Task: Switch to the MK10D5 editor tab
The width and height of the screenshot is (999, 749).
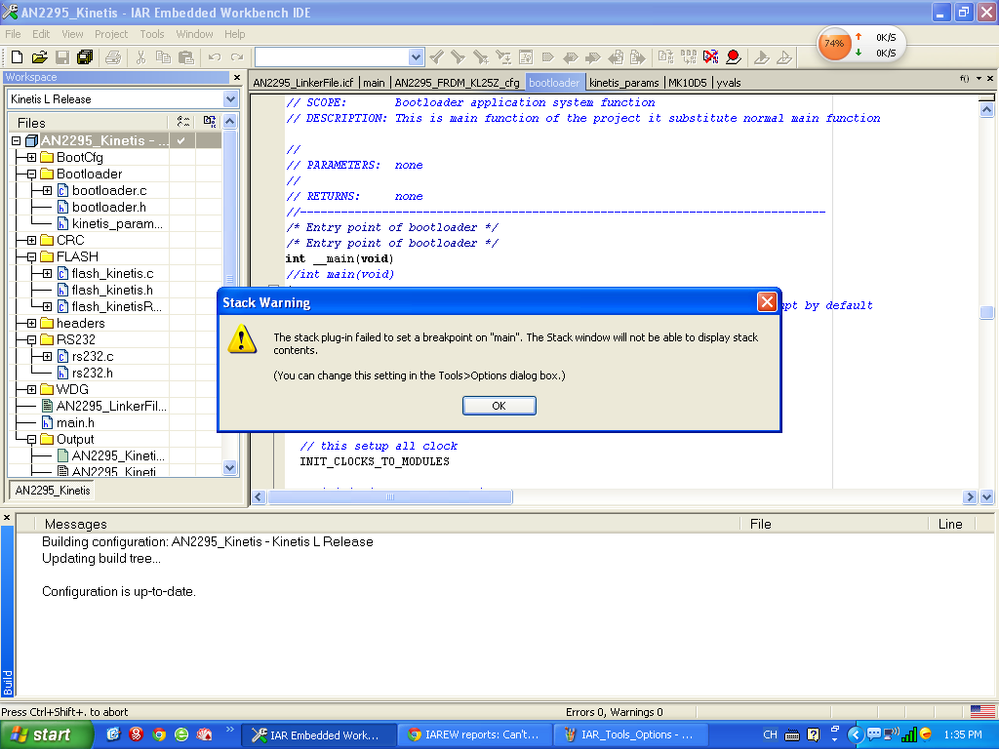Action: [687, 83]
